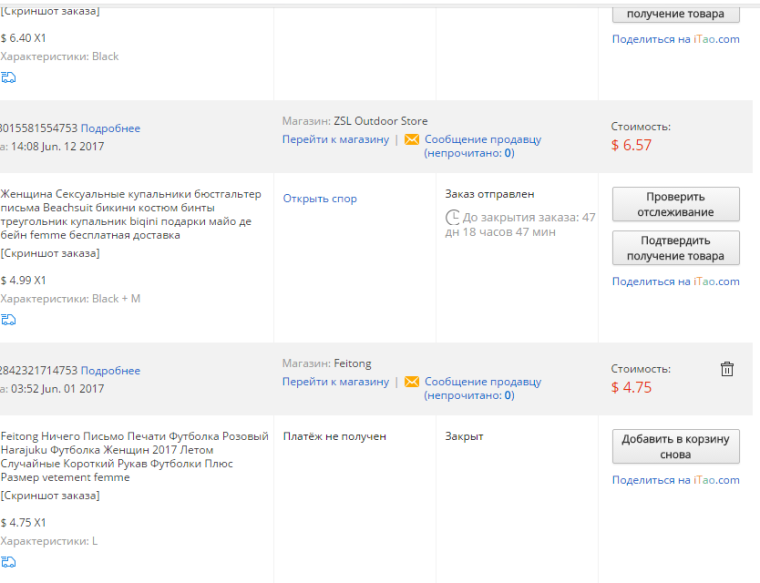Check tracking for the shipped order

point(676,204)
